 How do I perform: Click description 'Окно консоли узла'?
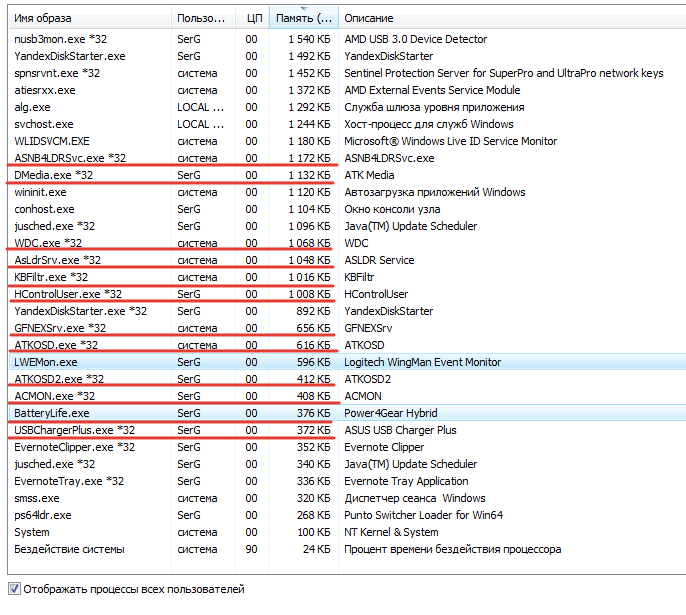(x=392, y=210)
